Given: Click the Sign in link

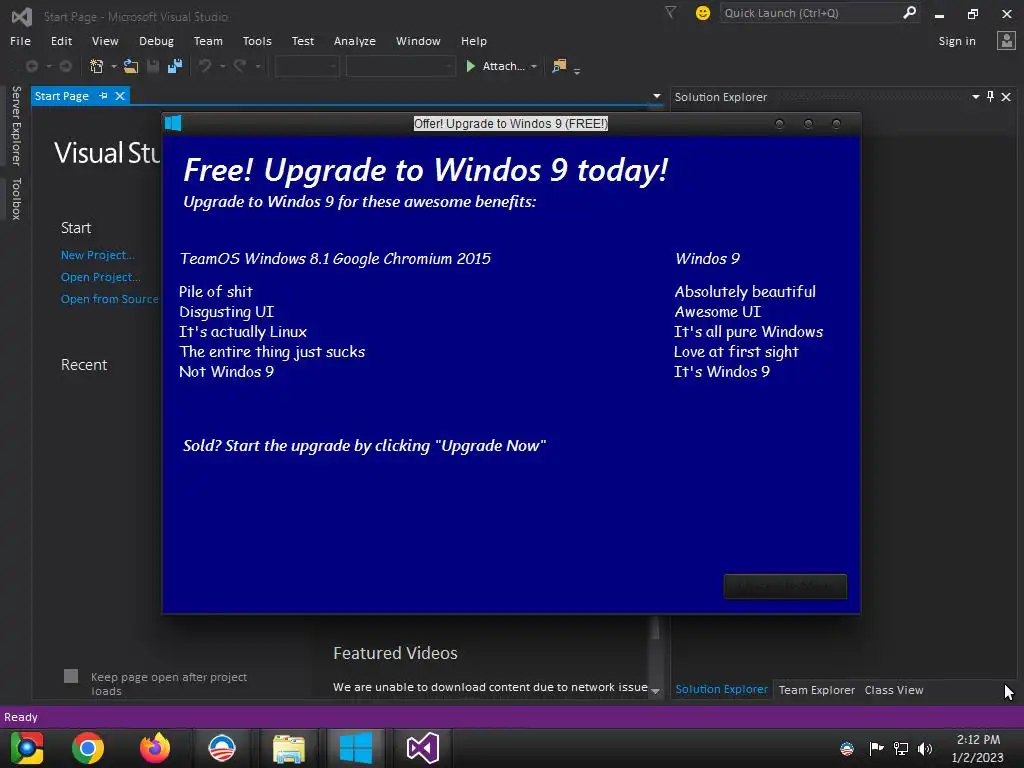Looking at the screenshot, I should point(957,40).
